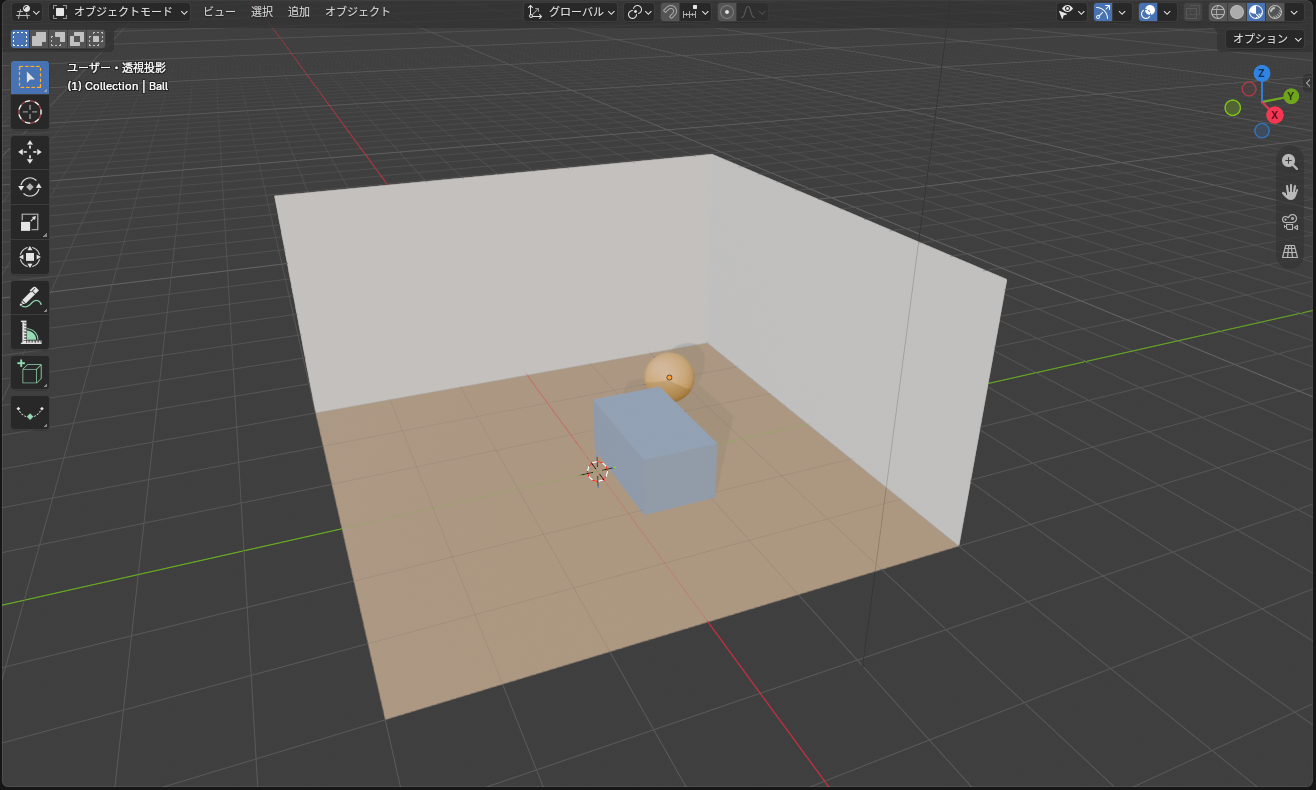This screenshot has height=790, width=1316.
Task: Click the red X axis gizmo handle
Action: click(1275, 115)
